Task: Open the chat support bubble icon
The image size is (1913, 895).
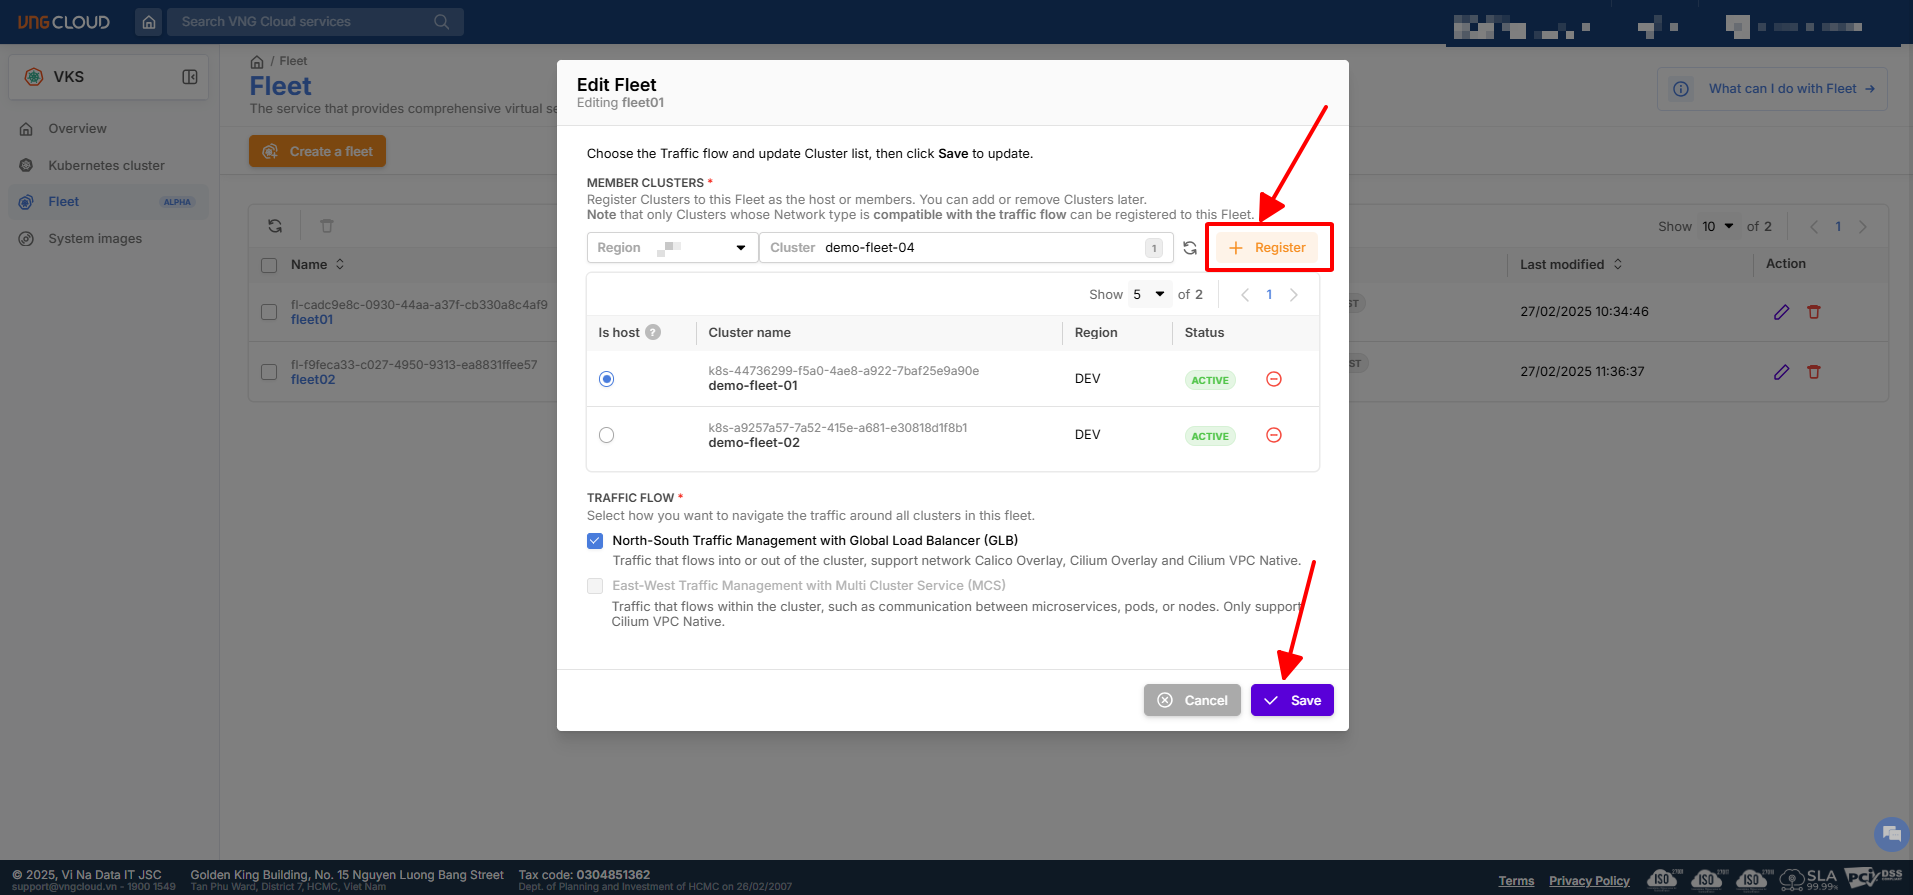Action: (1890, 834)
